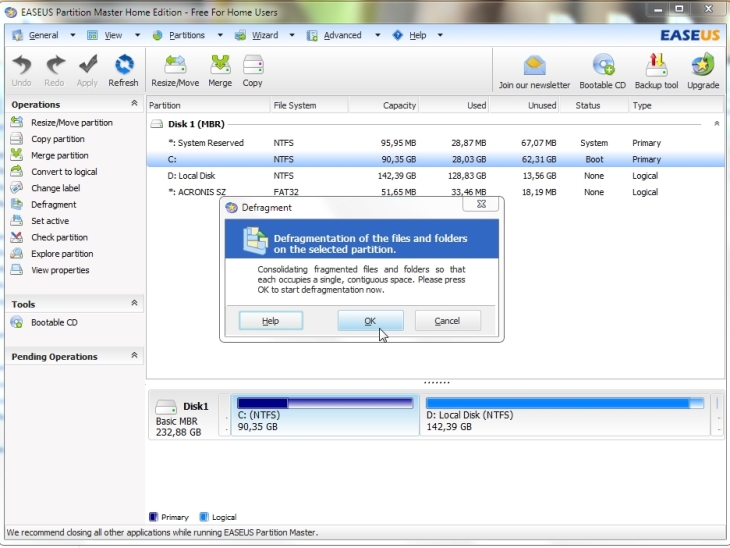Viewport: 730px width, 548px height.
Task: Select D: Local Disk block in disk map
Action: [x=565, y=415]
